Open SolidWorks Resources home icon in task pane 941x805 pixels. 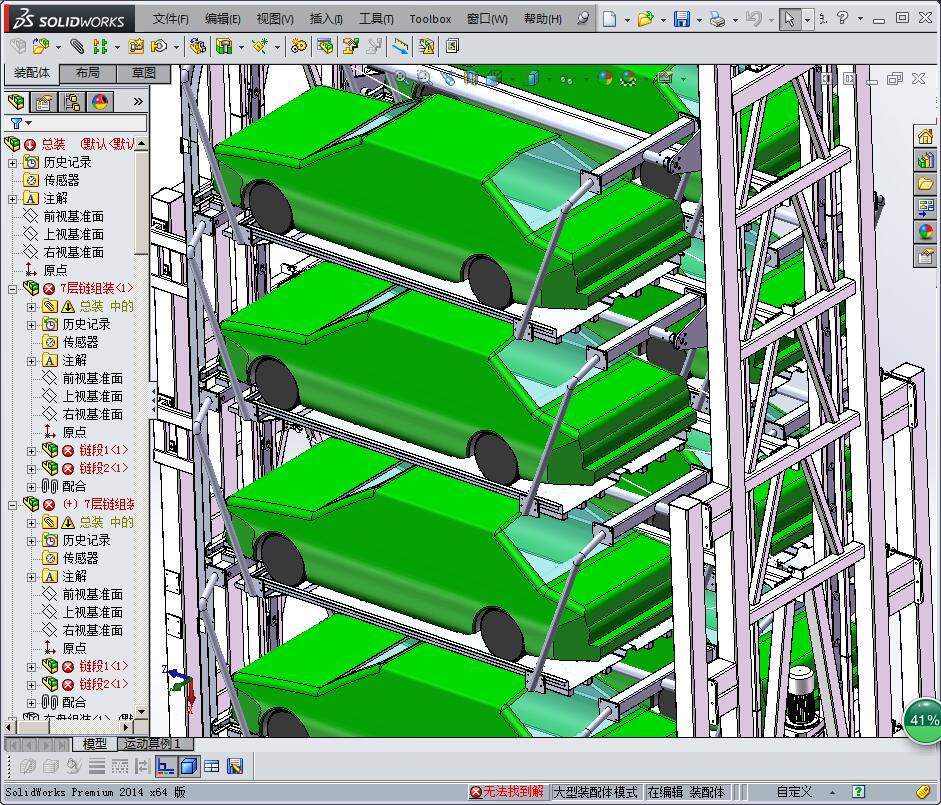(x=925, y=137)
